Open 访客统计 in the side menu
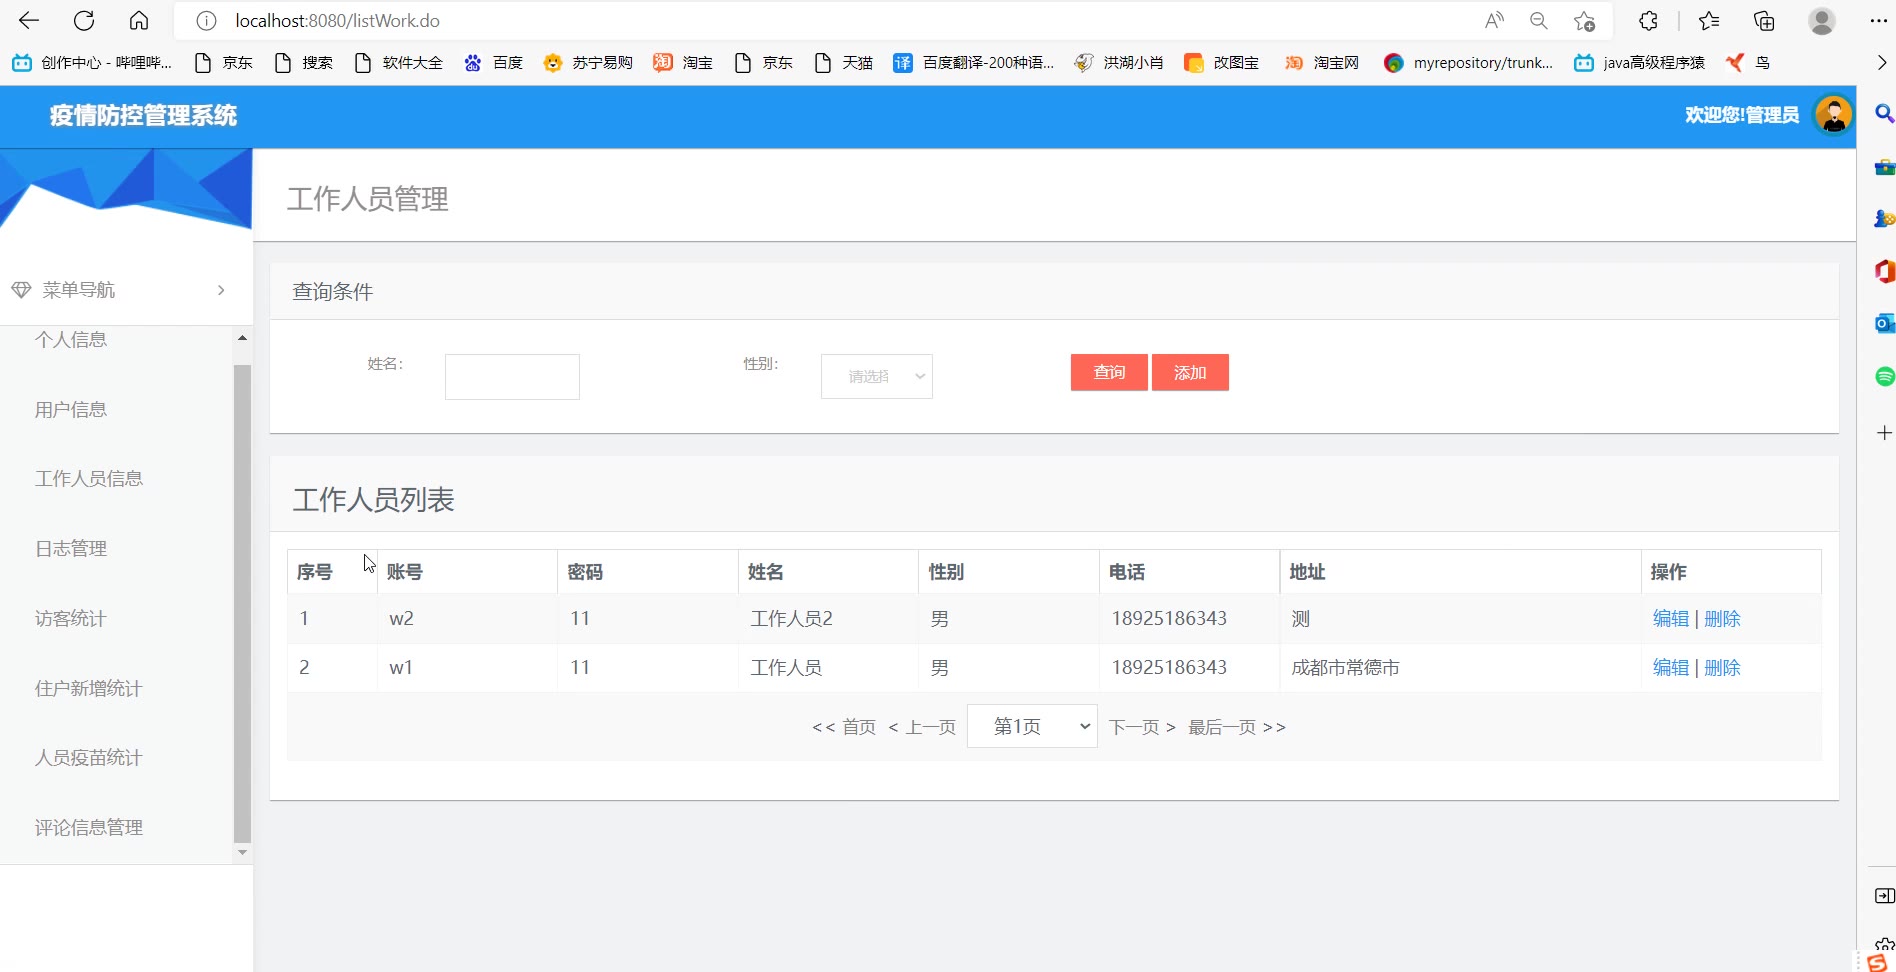 71,619
